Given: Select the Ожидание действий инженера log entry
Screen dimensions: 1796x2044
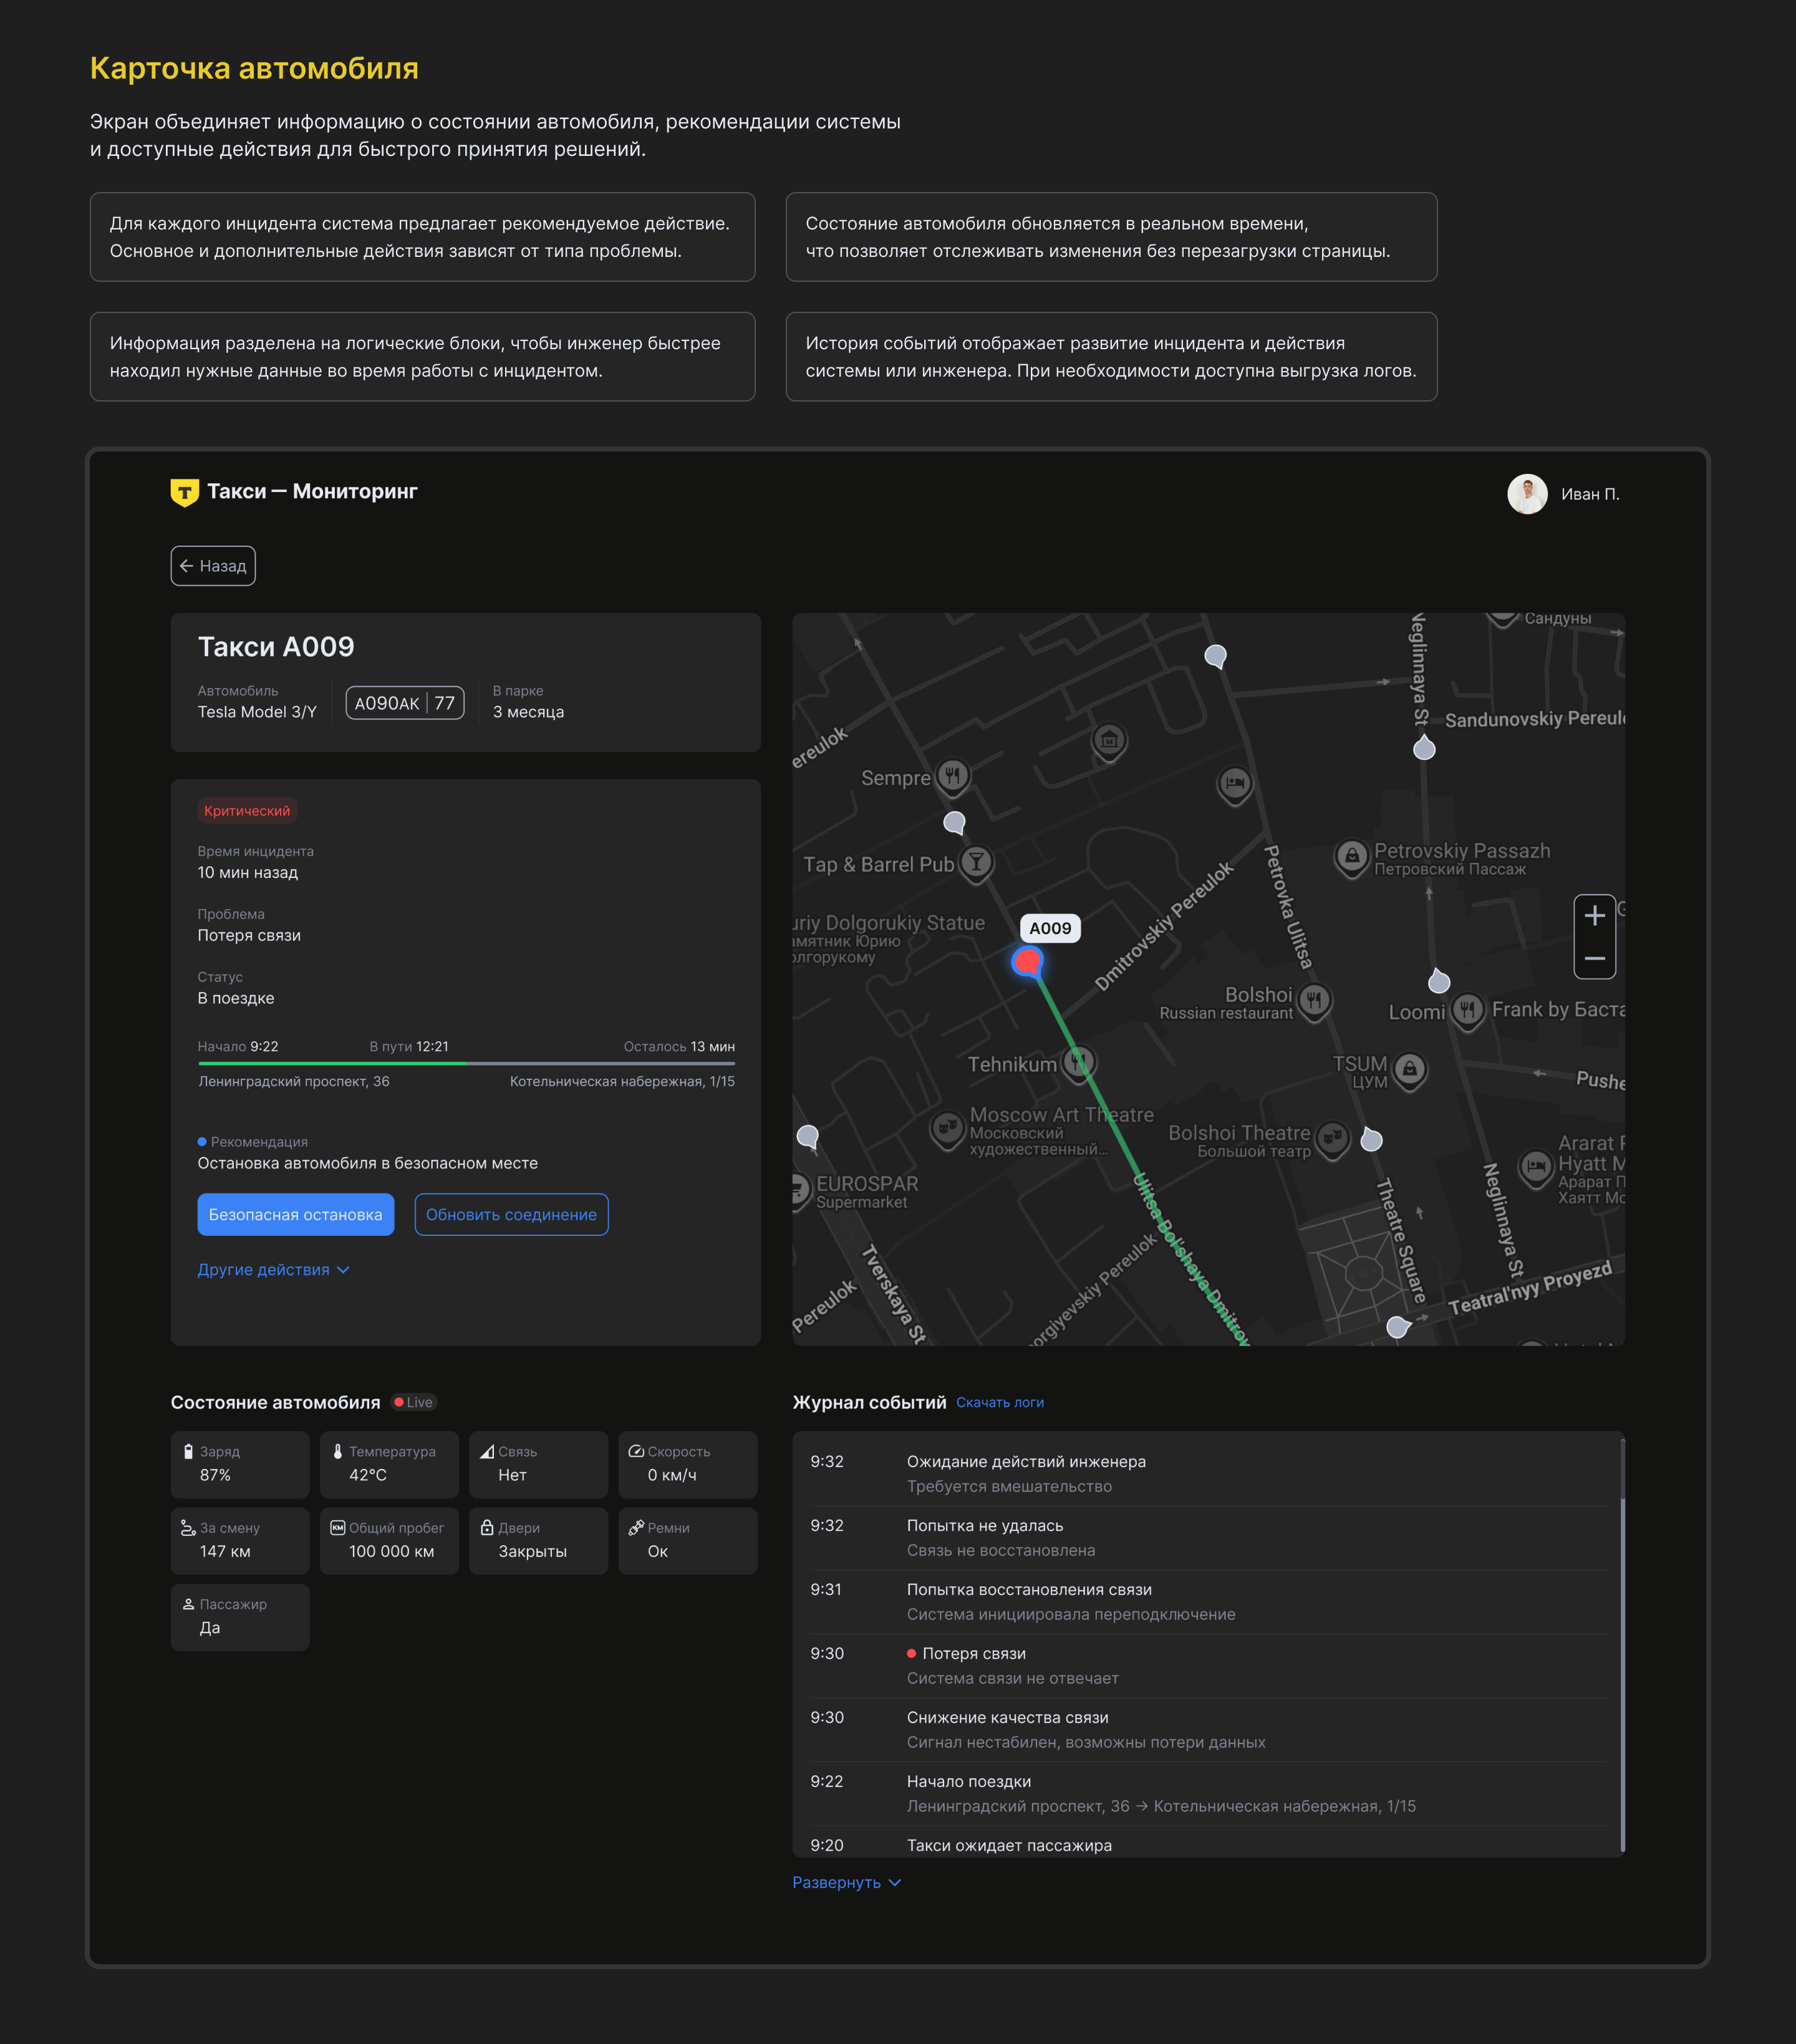Looking at the screenshot, I should 1208,1474.
